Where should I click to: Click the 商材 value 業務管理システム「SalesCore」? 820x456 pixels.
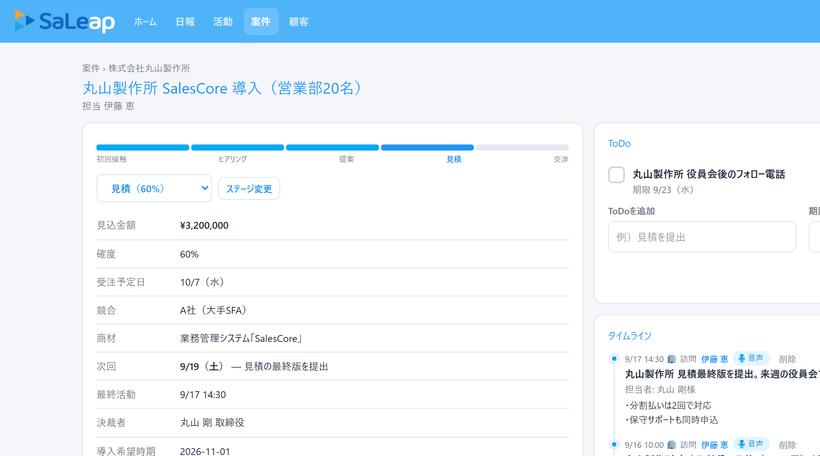pyautogui.click(x=242, y=339)
